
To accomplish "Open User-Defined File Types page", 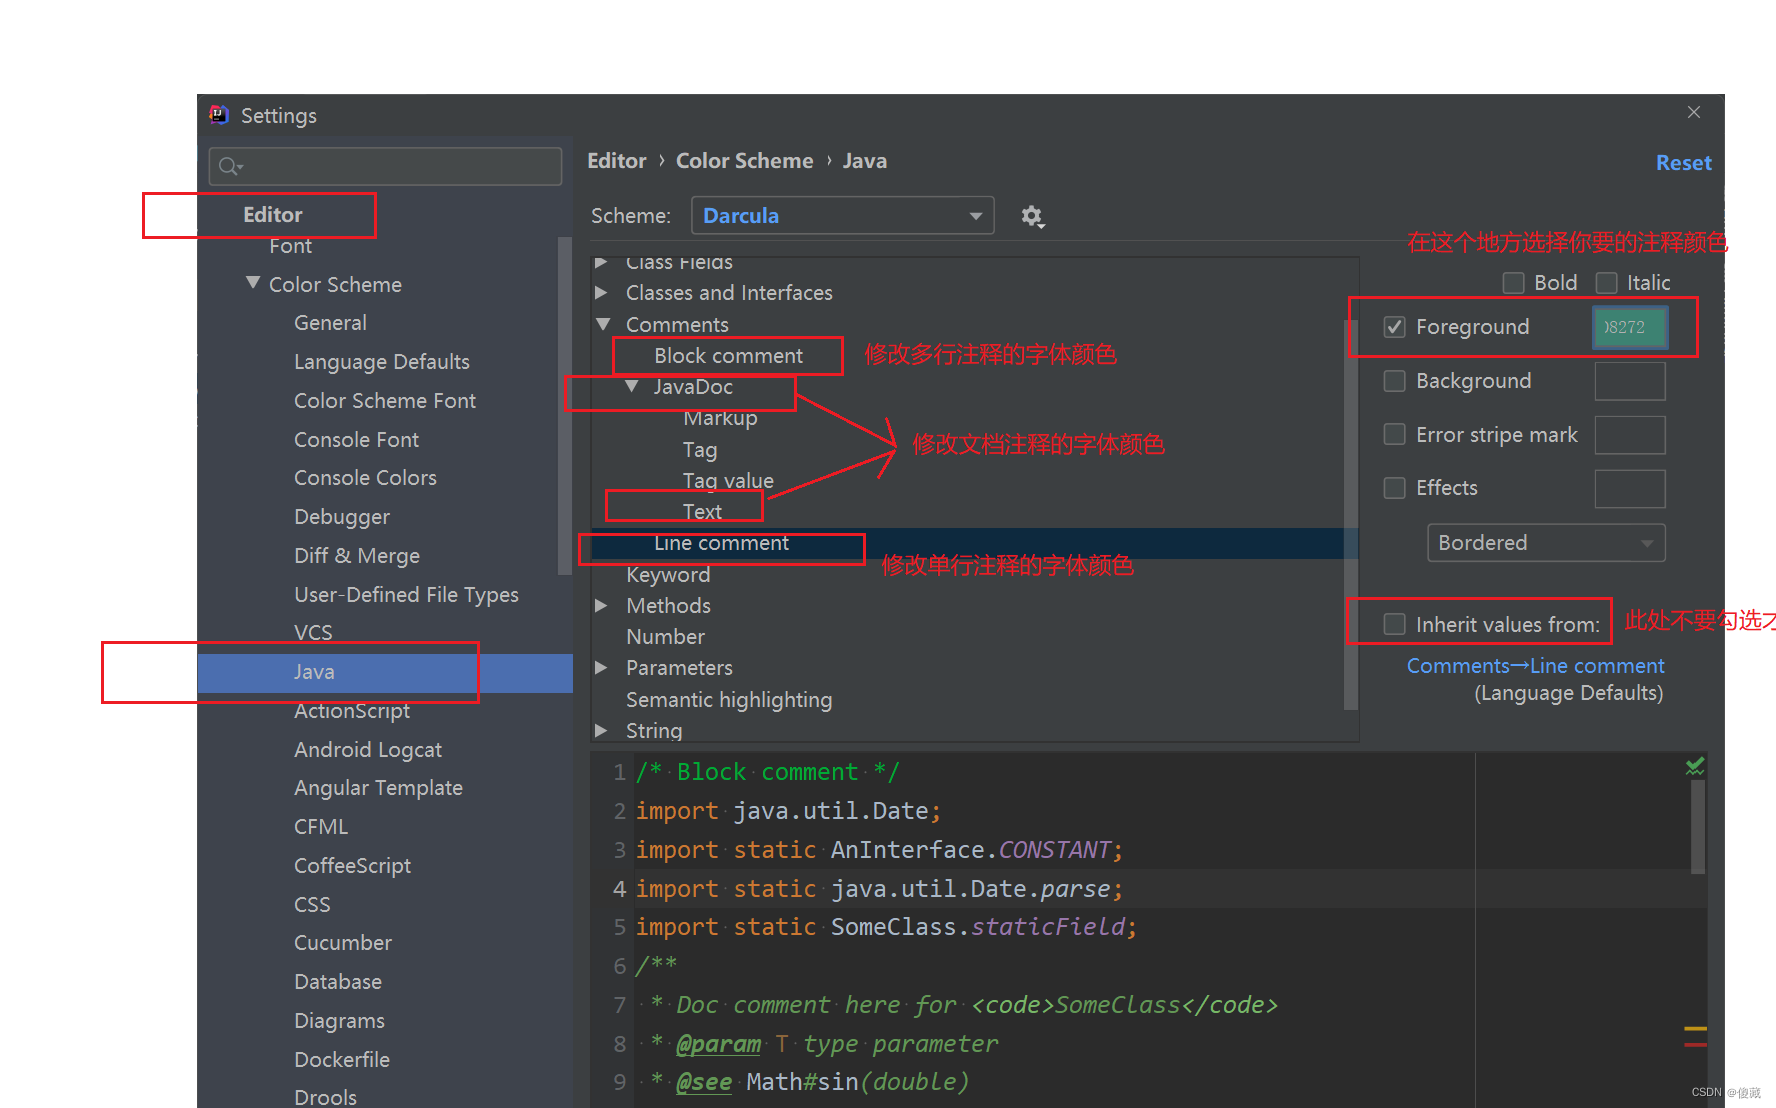I will [406, 595].
